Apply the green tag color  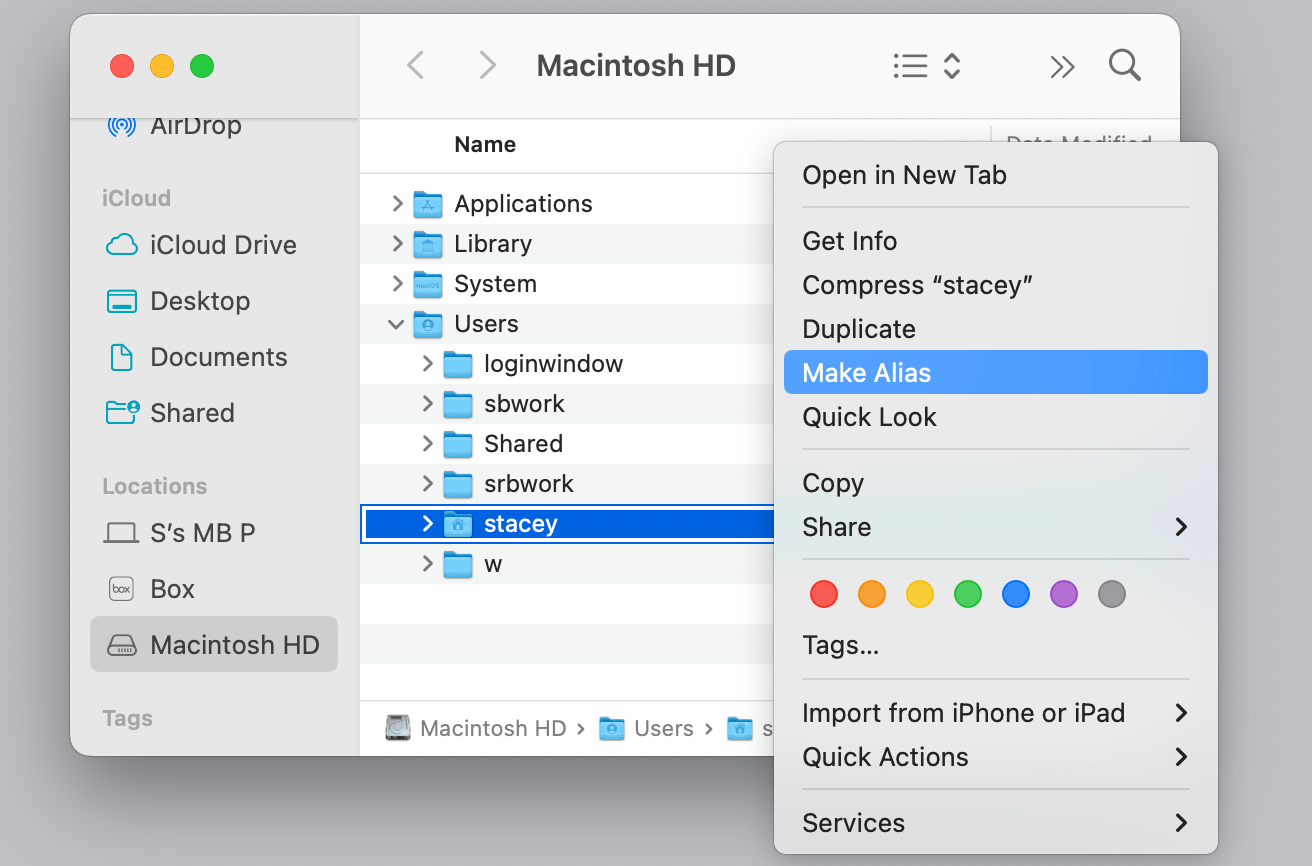click(x=968, y=594)
